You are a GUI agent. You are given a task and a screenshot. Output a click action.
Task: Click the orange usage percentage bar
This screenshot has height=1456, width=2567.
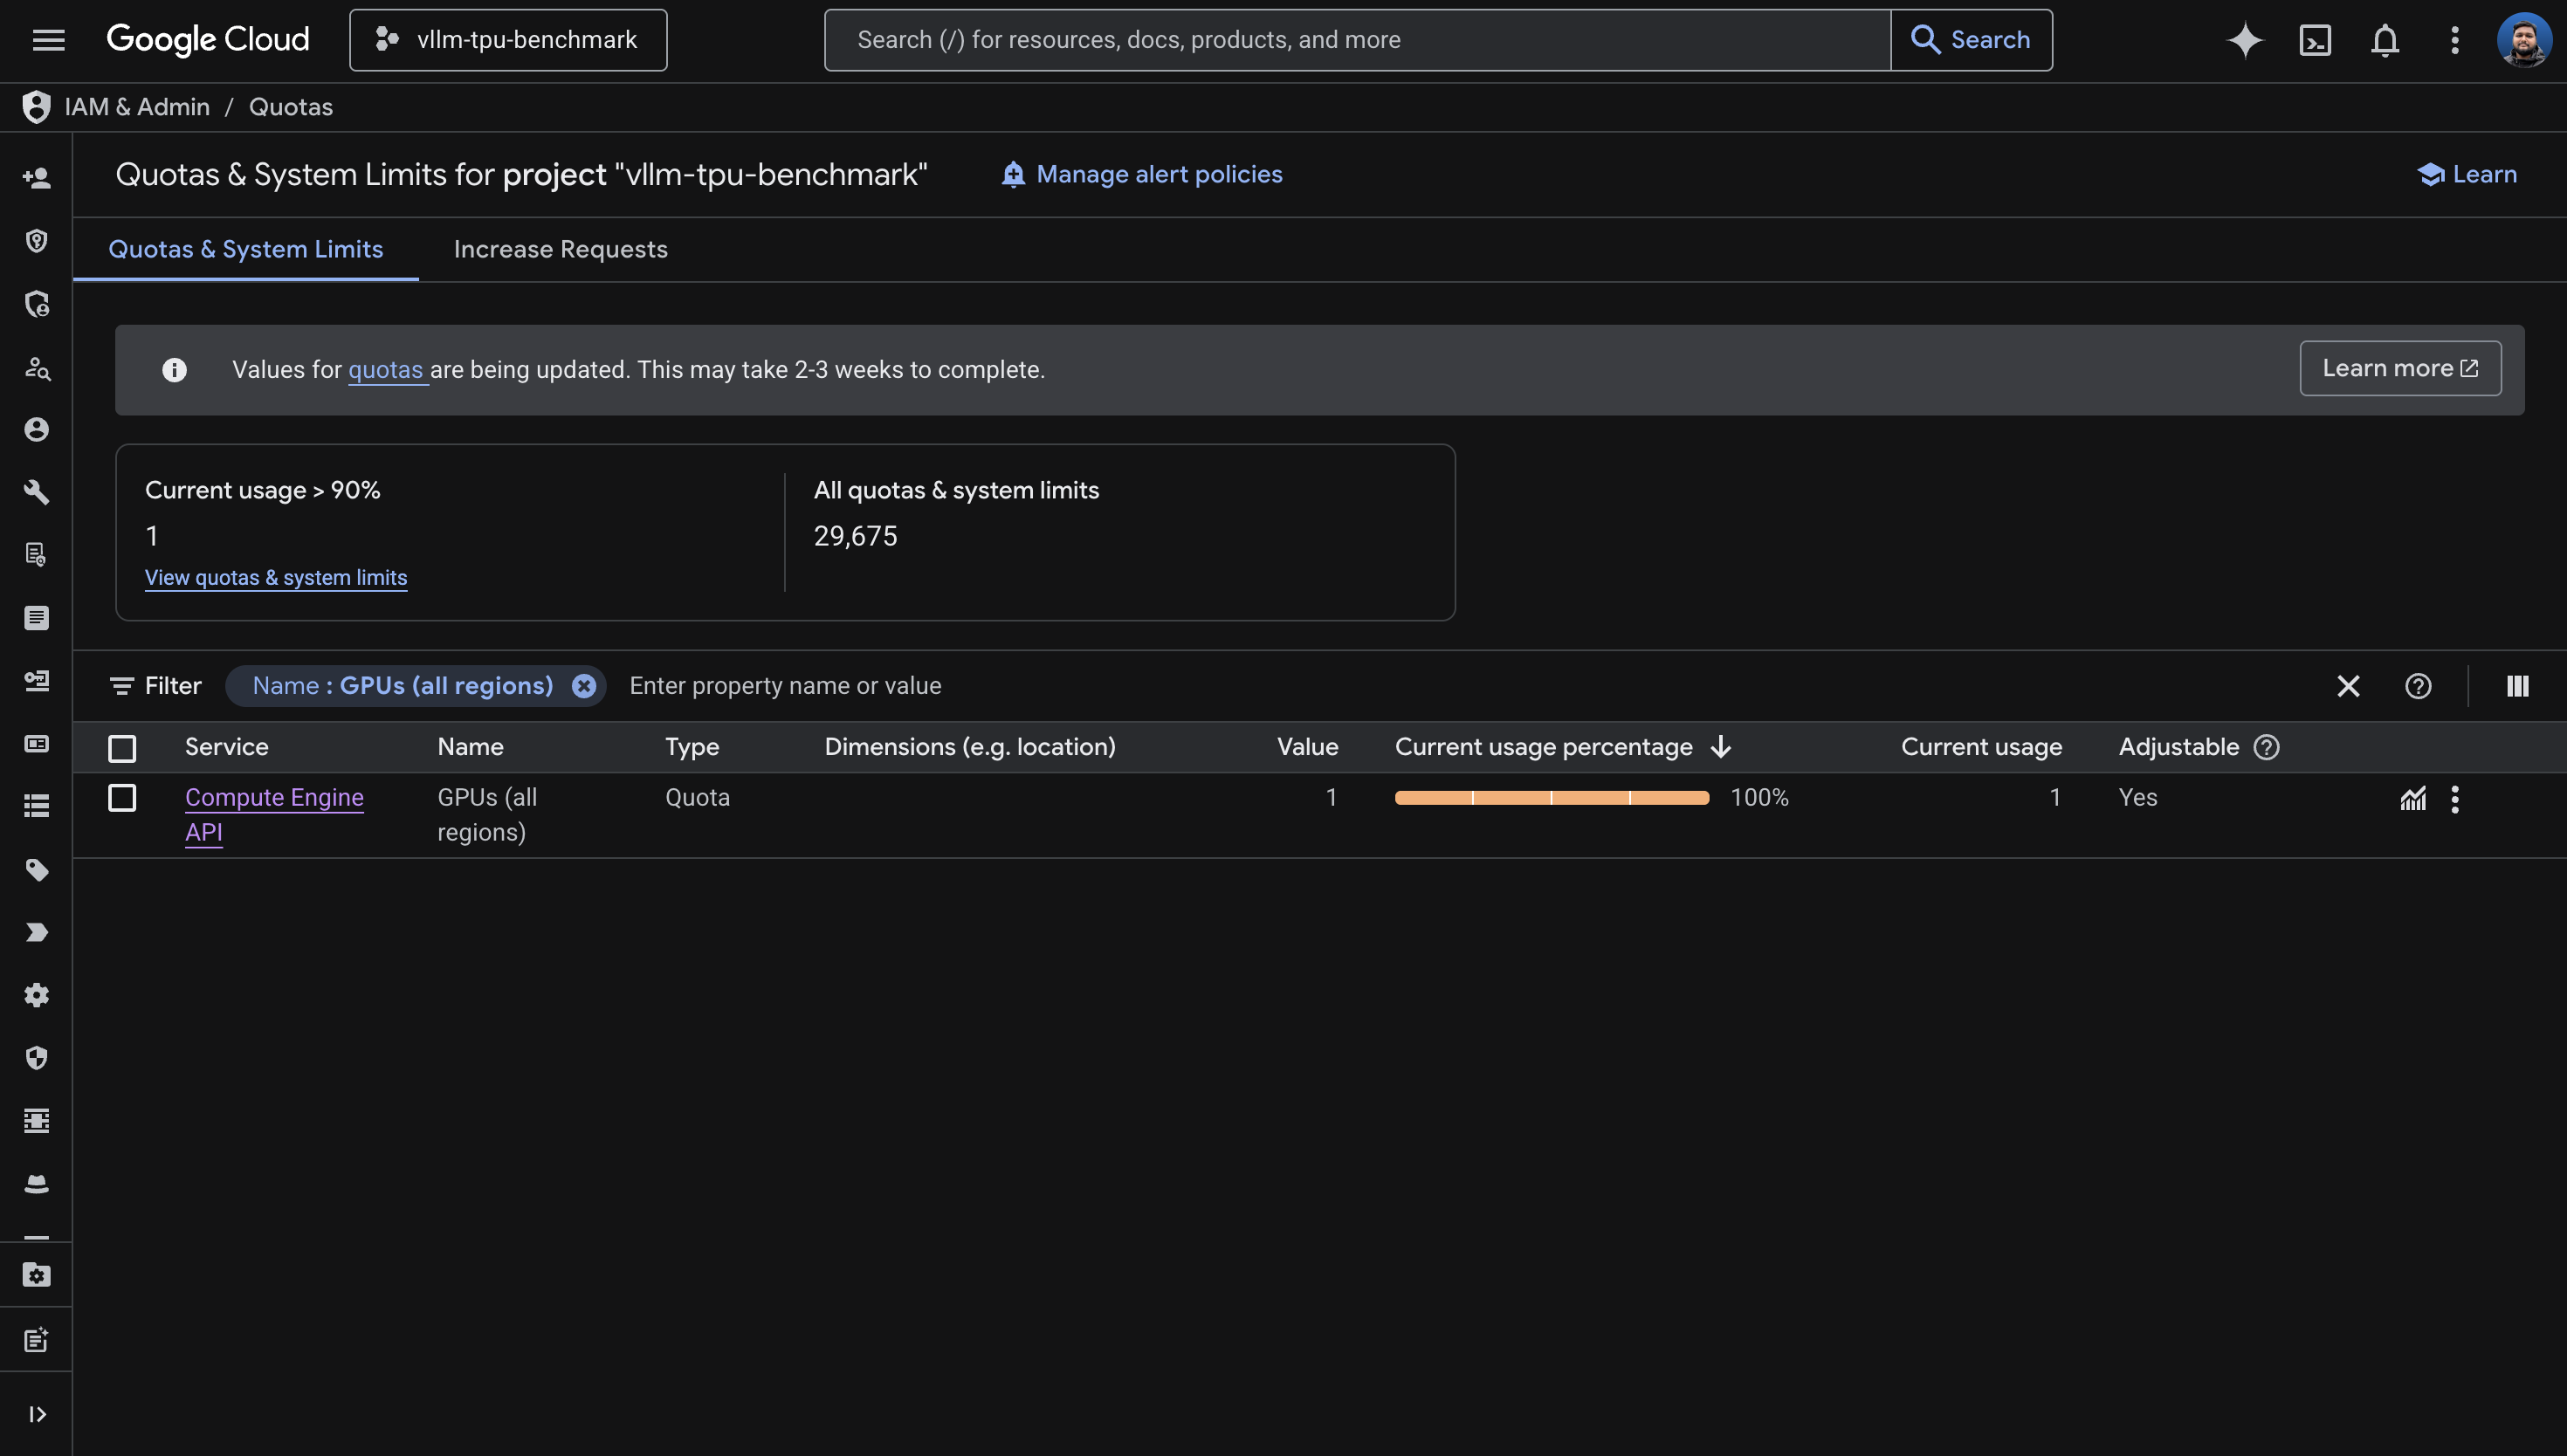(x=1550, y=797)
